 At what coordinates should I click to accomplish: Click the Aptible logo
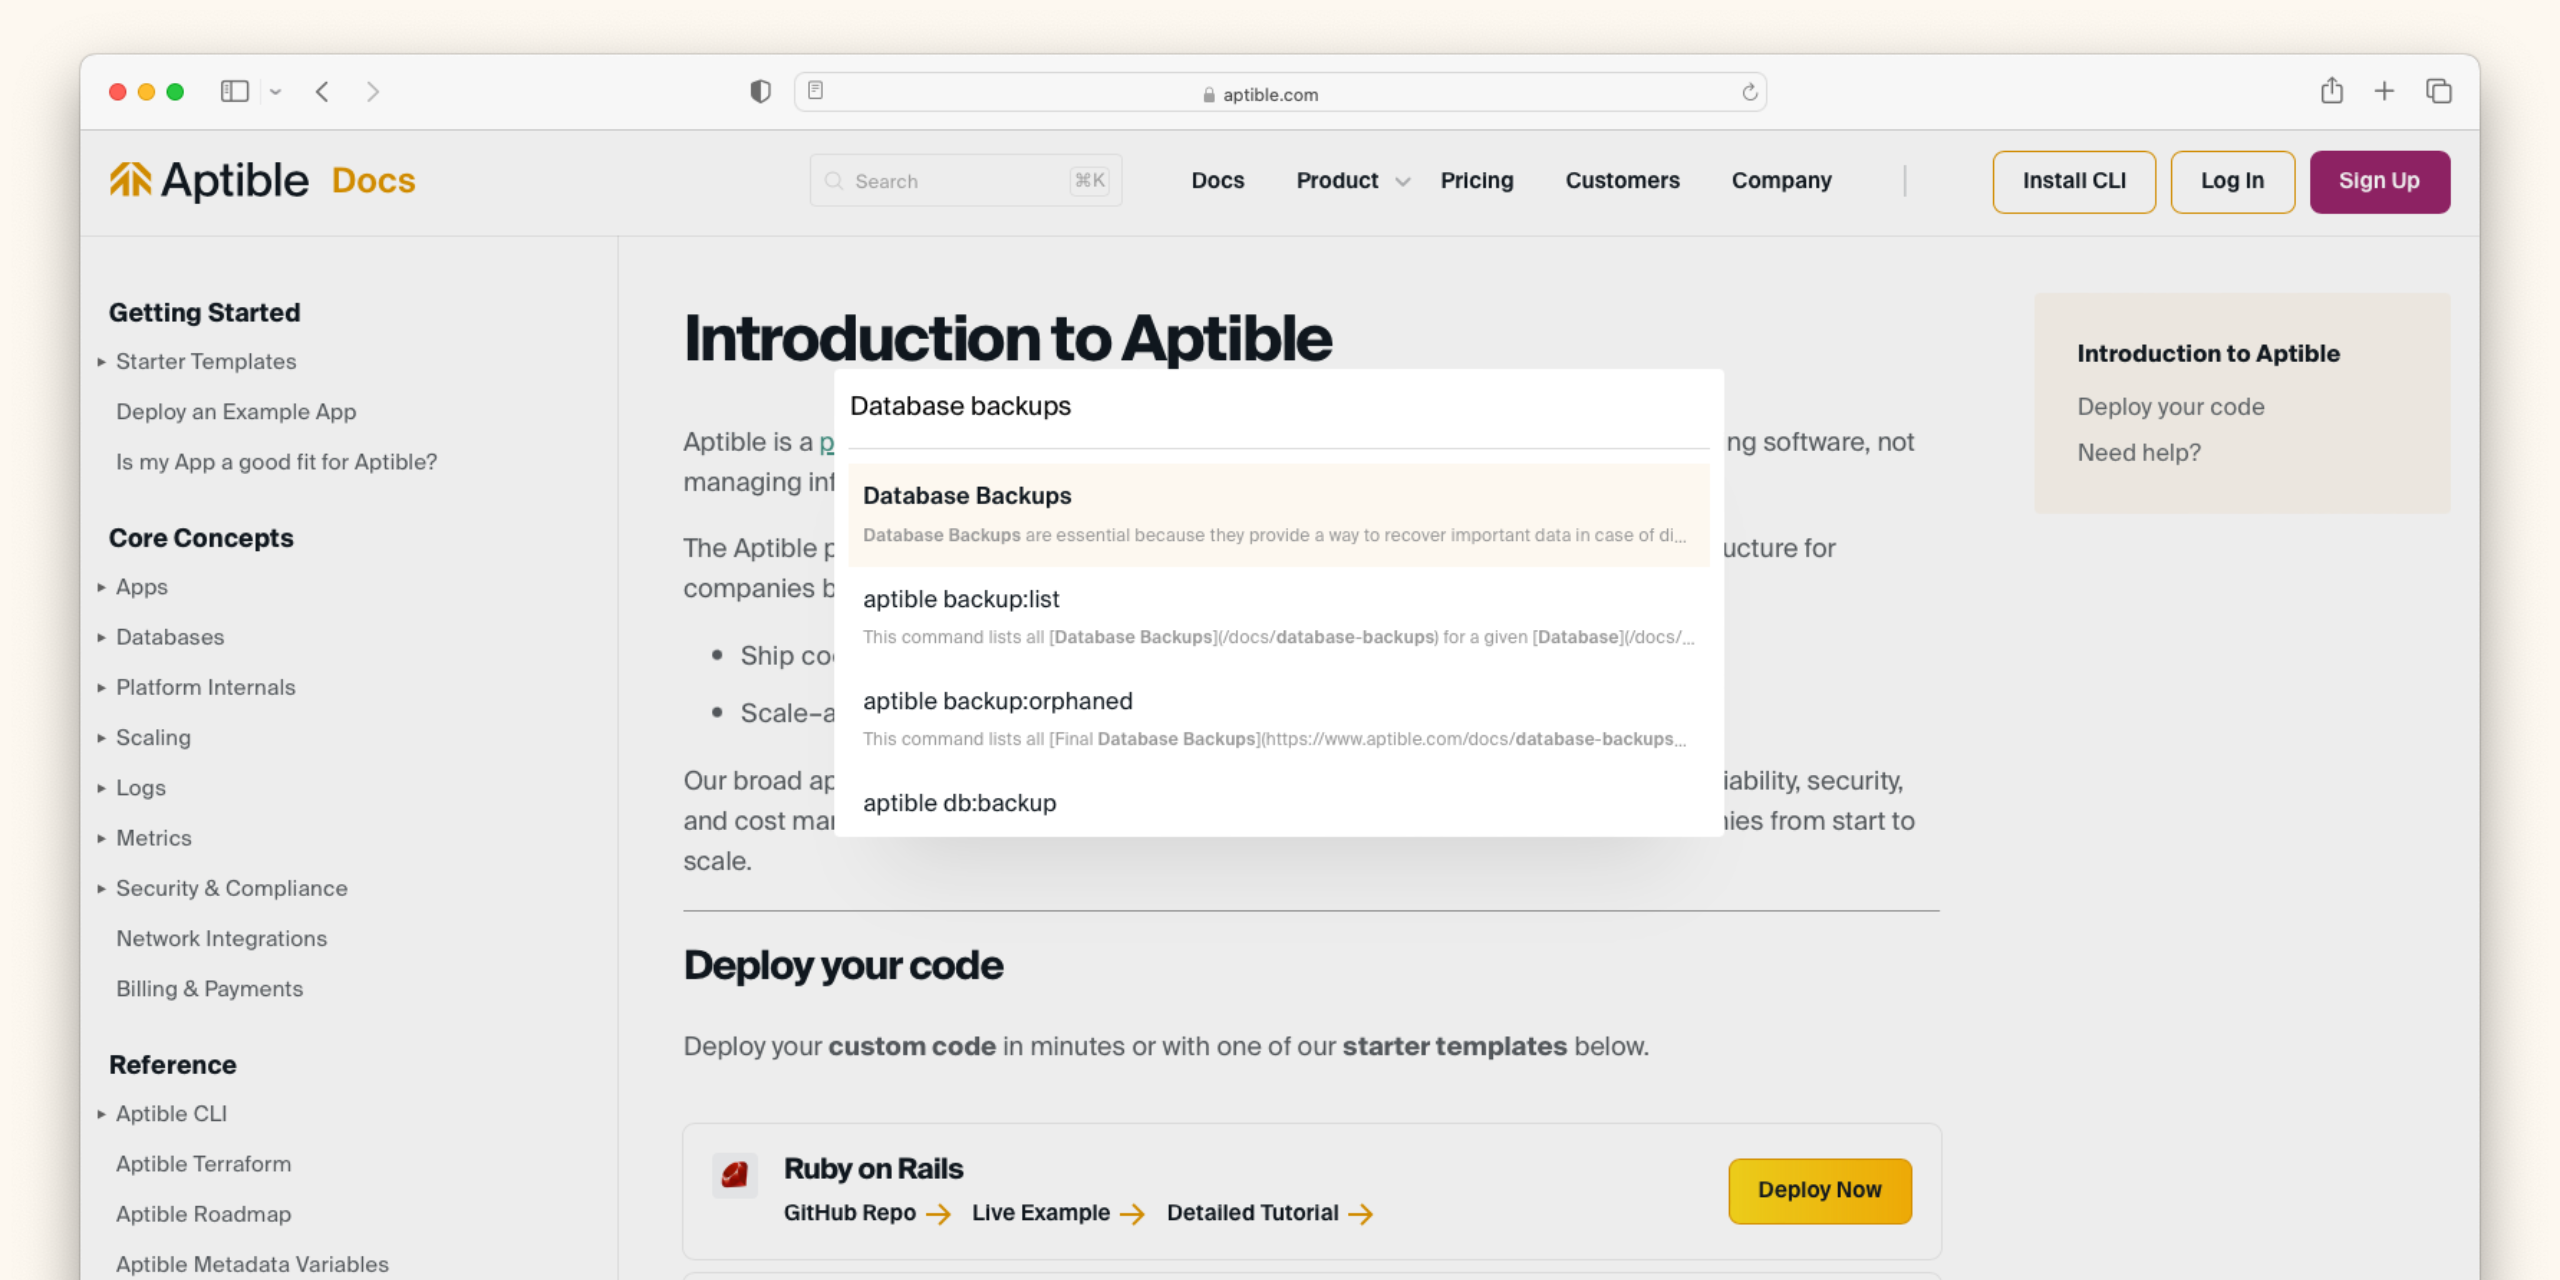(209, 181)
